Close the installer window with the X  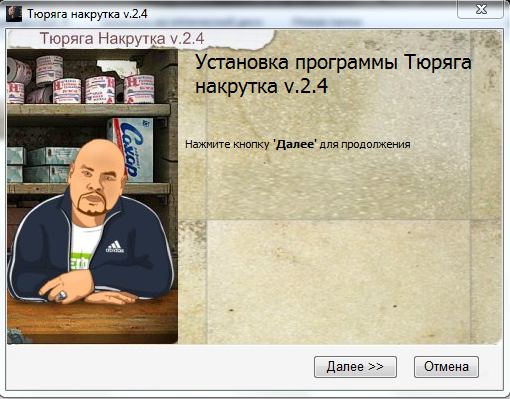pyautogui.click(x=481, y=9)
